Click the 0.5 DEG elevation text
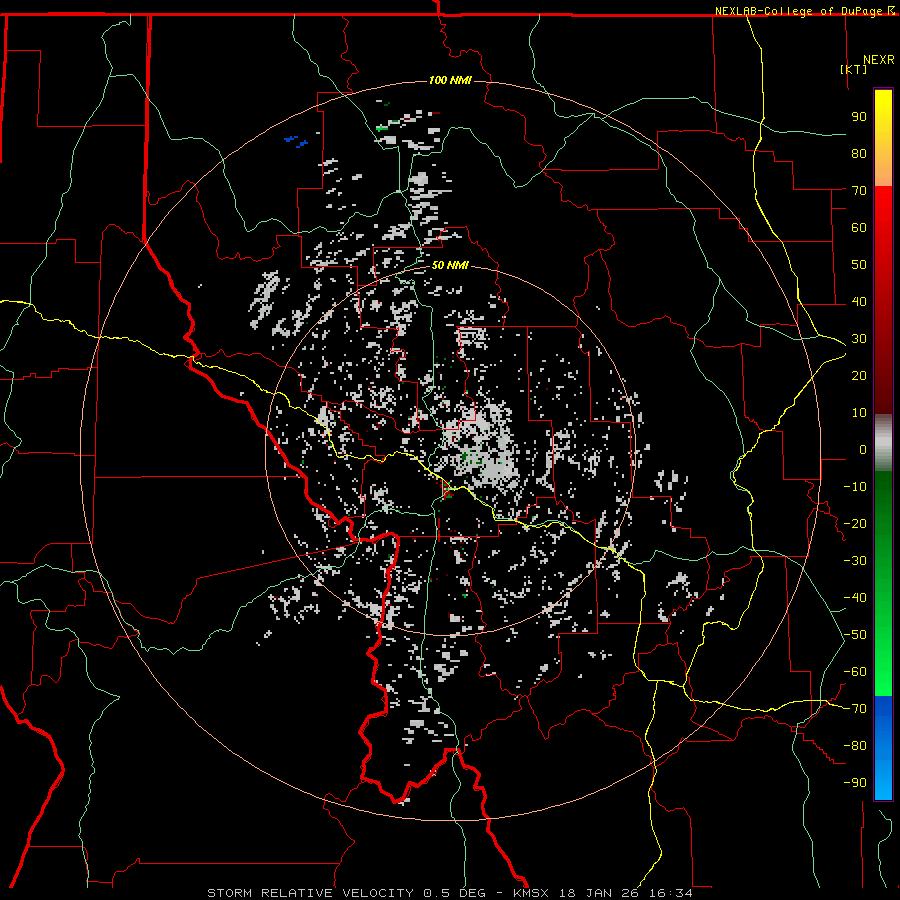 (454, 893)
